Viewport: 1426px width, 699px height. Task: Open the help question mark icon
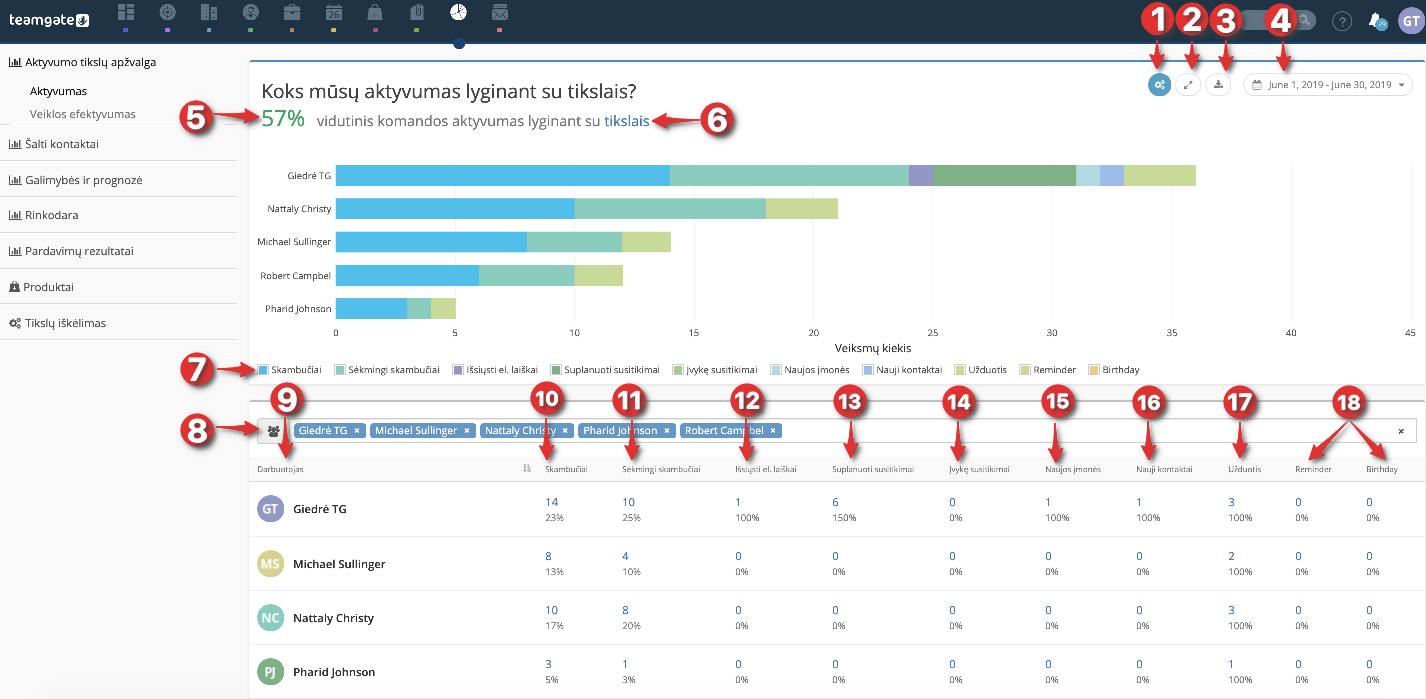point(1343,20)
